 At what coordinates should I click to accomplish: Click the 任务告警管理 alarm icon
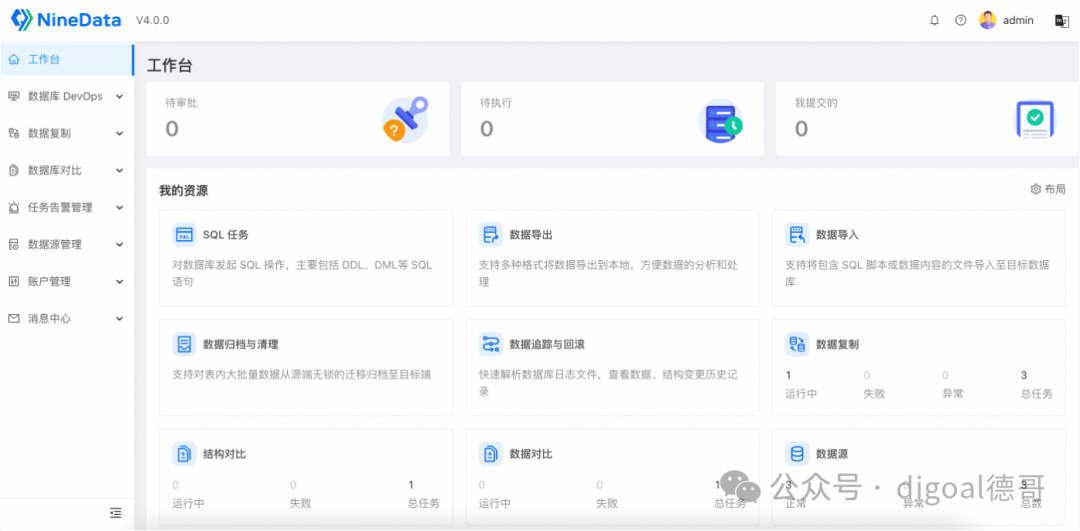14,208
